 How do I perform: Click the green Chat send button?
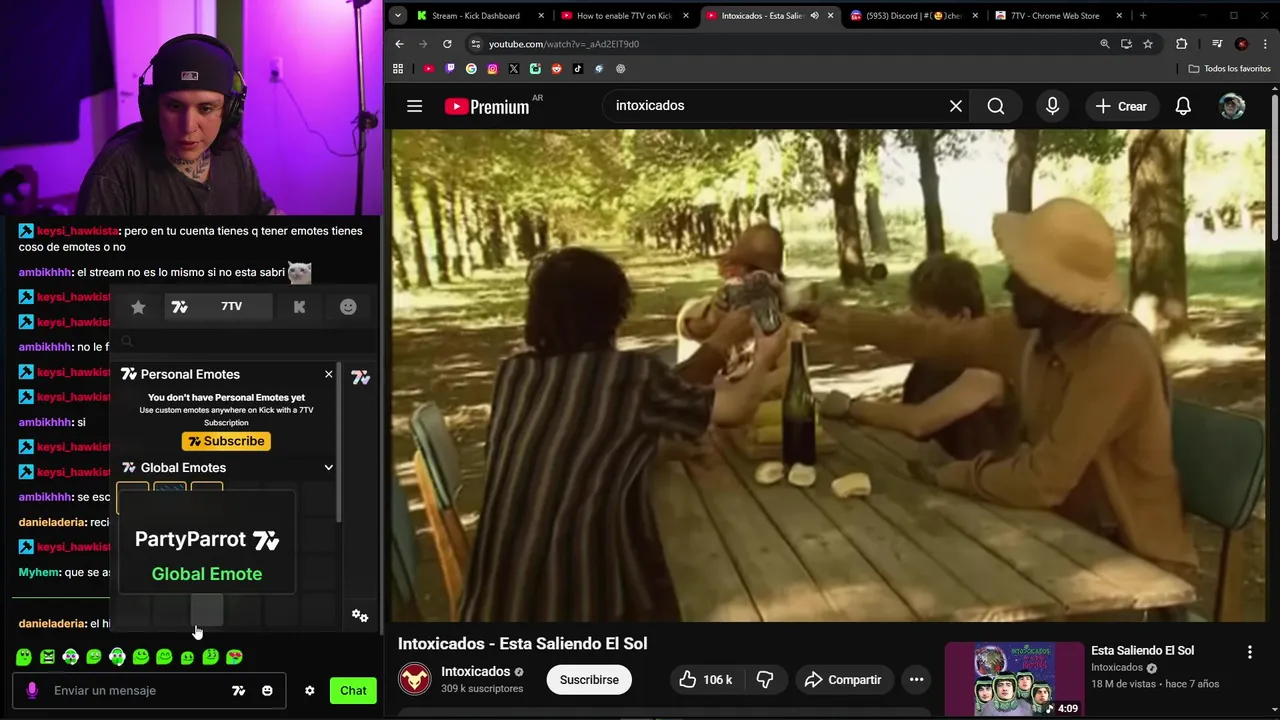(x=353, y=690)
